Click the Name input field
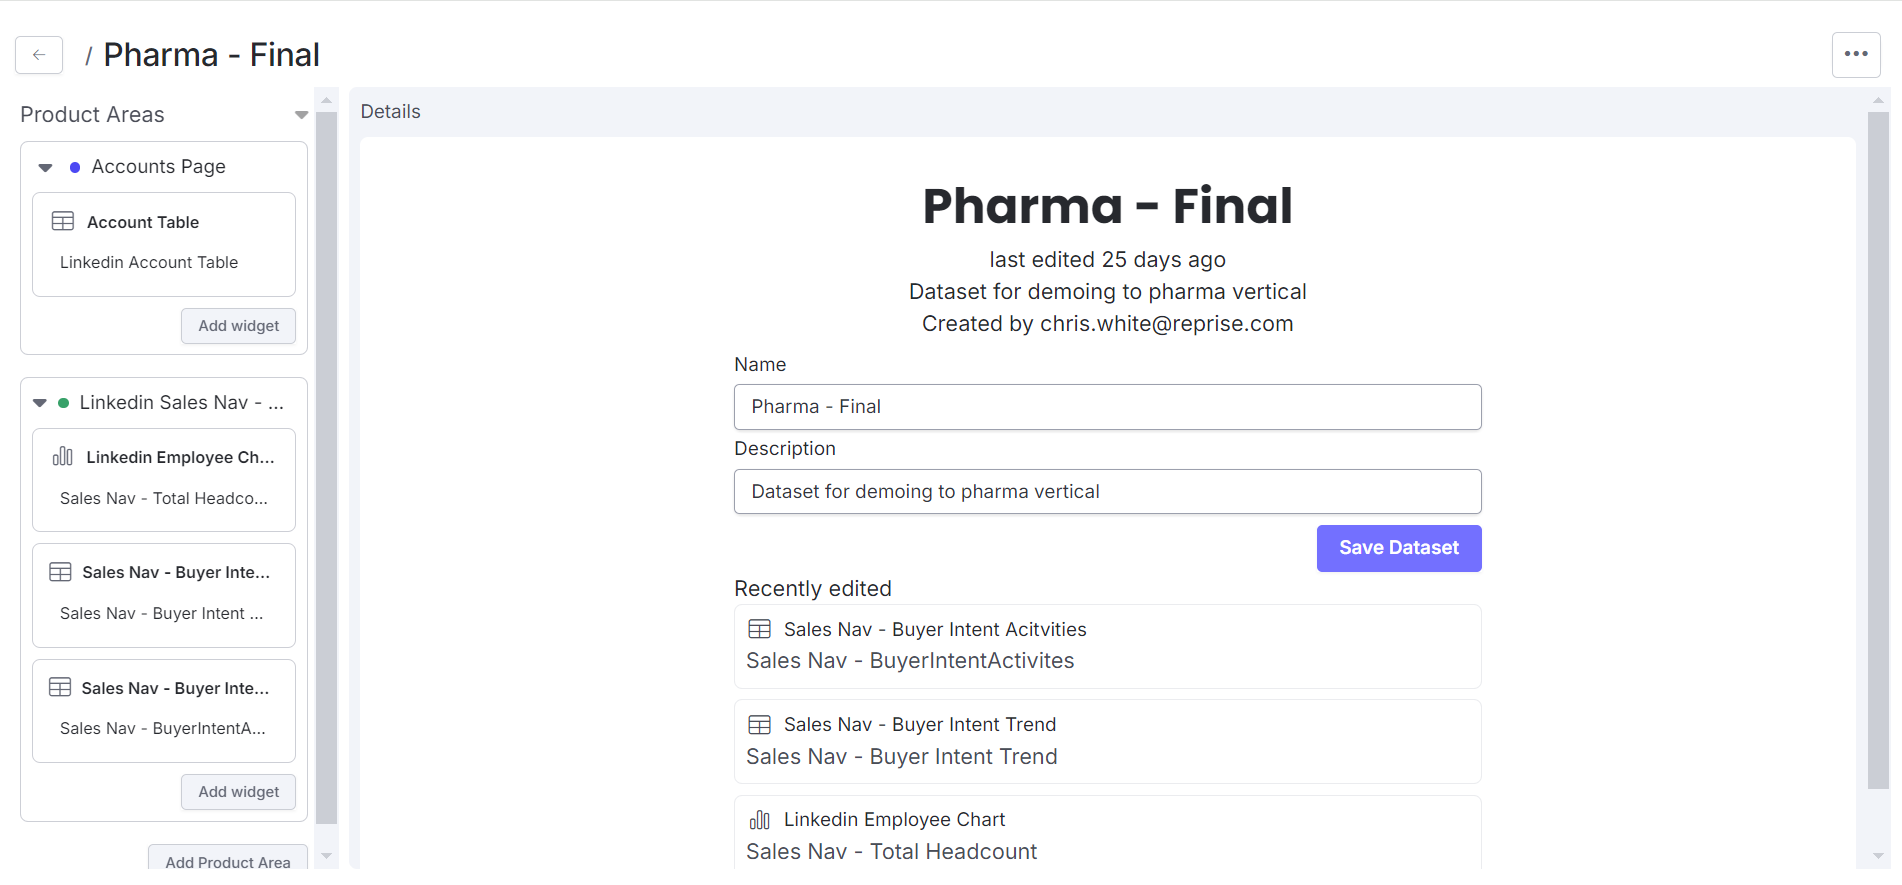1902x885 pixels. pyautogui.click(x=1107, y=407)
